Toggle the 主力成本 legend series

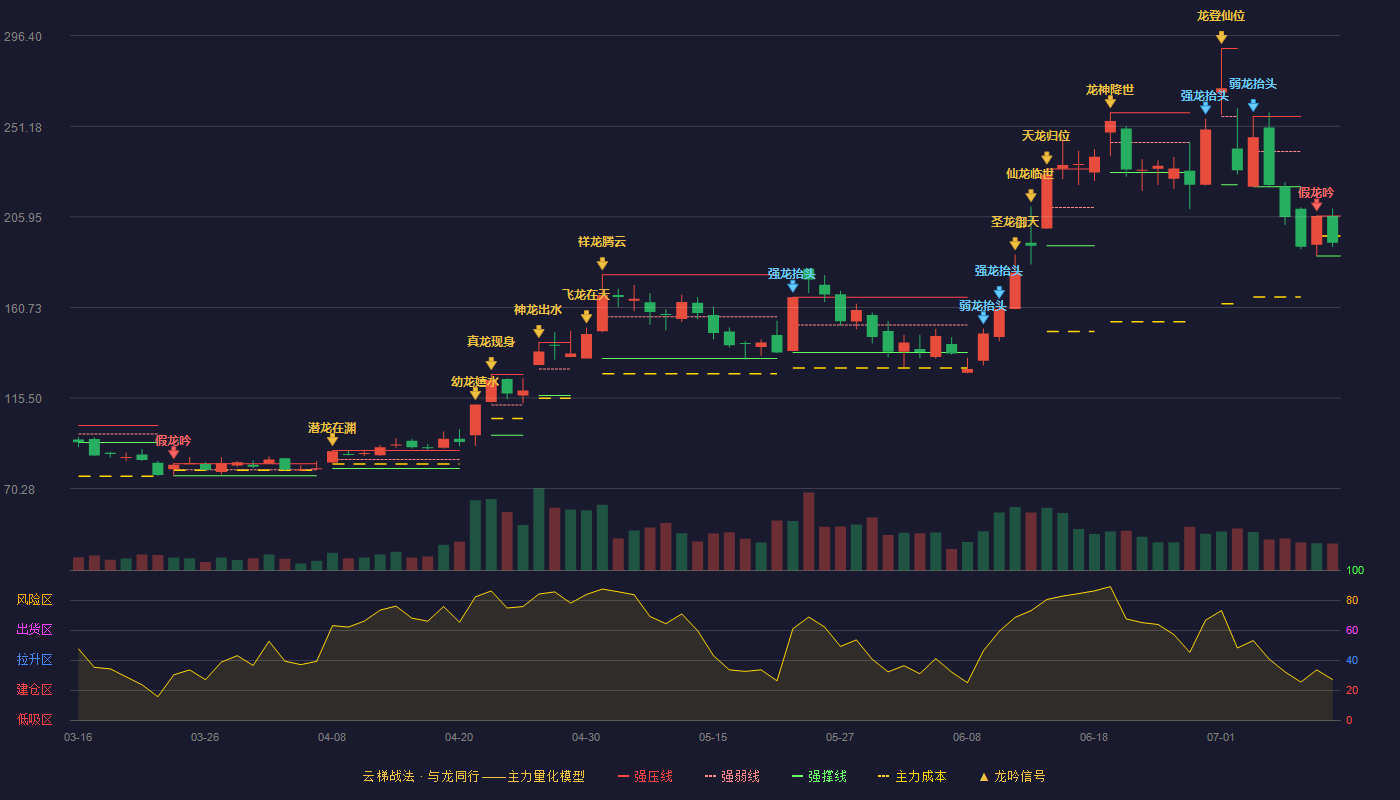[x=912, y=776]
